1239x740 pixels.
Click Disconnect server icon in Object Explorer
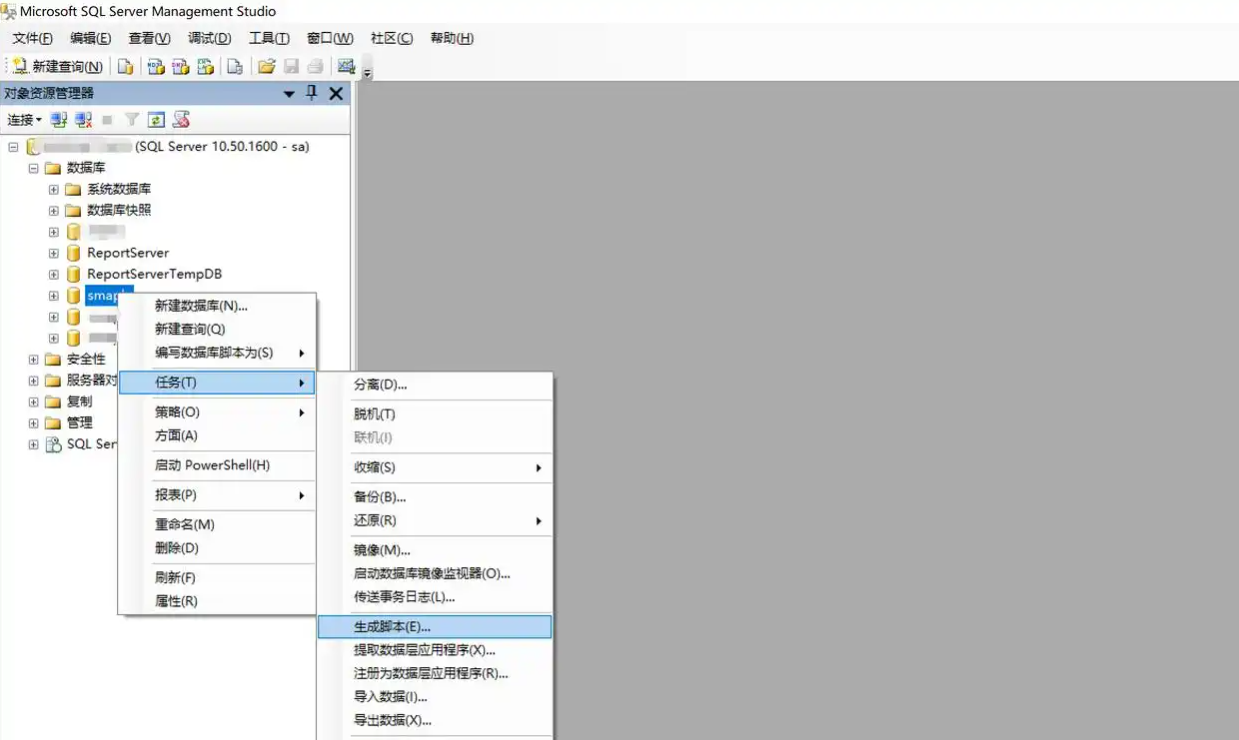pyautogui.click(x=84, y=120)
